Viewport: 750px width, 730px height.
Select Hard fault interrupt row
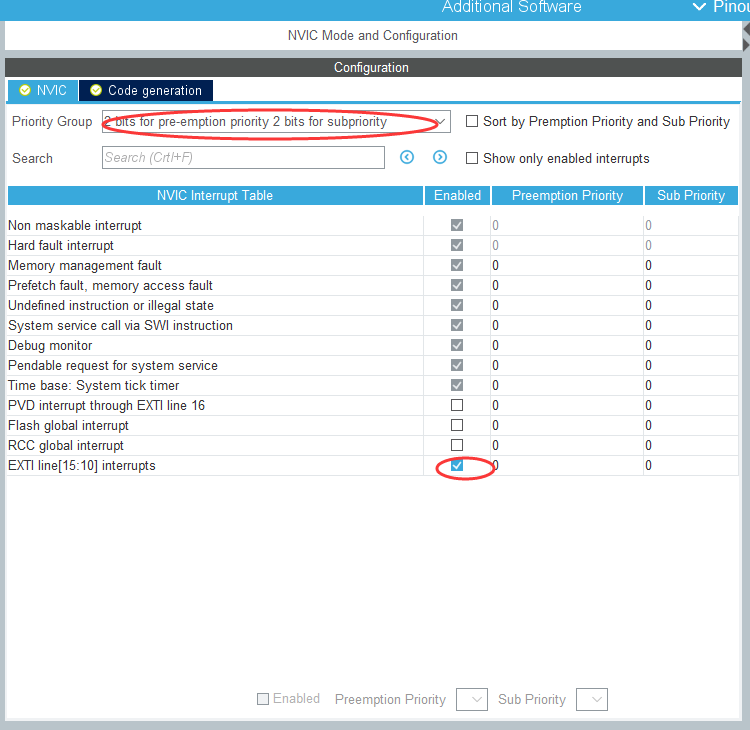pos(373,245)
